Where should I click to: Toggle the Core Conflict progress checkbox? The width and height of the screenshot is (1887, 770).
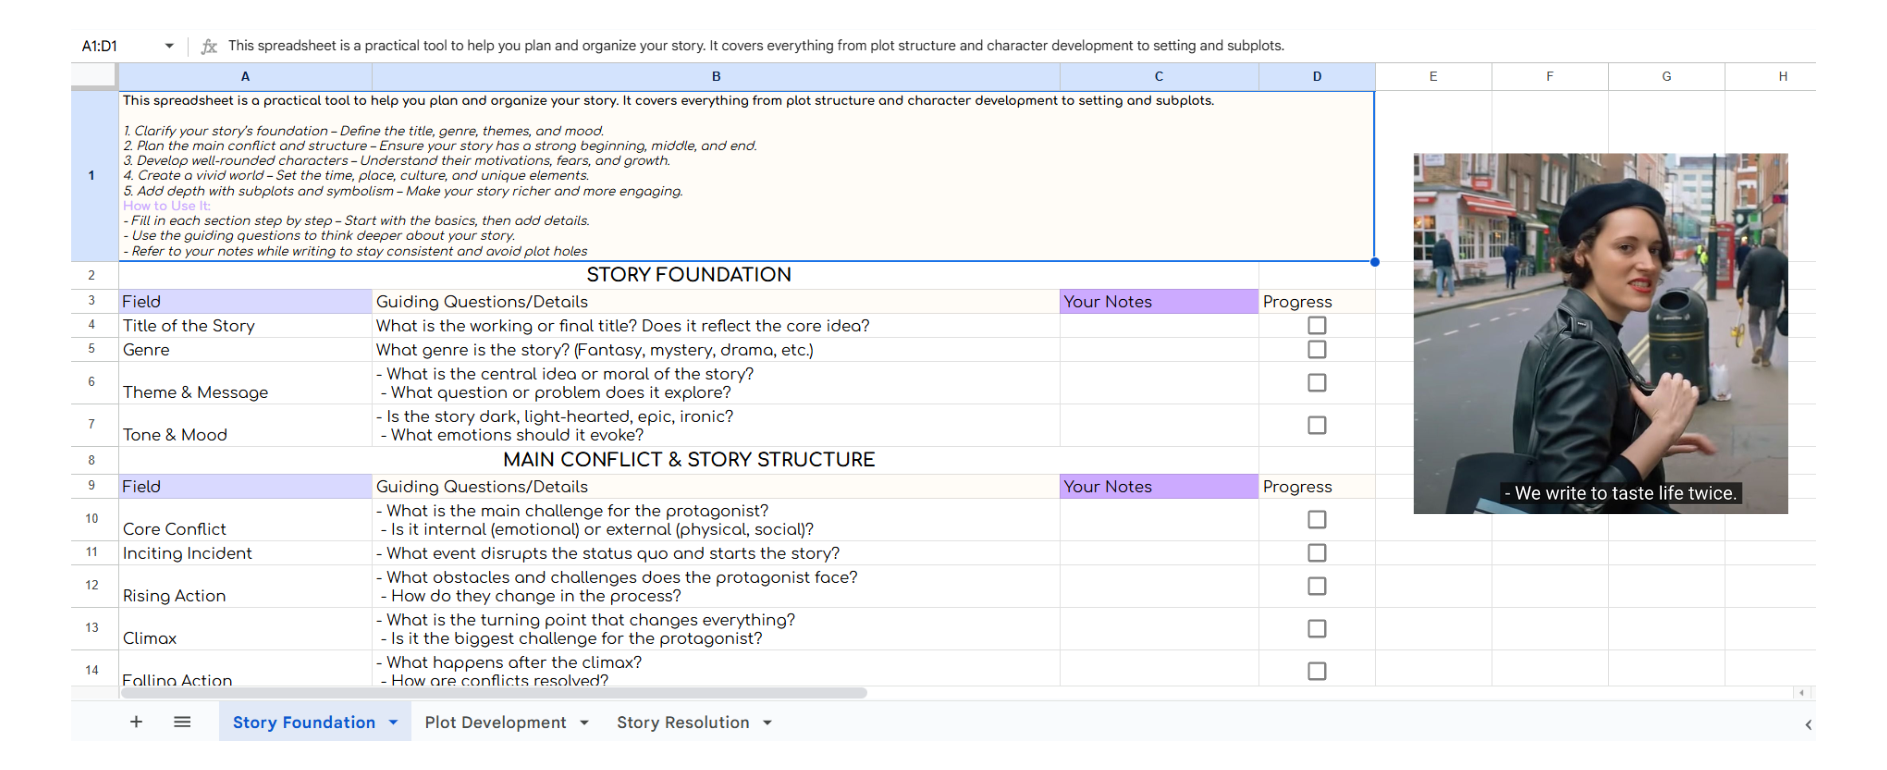1317,520
